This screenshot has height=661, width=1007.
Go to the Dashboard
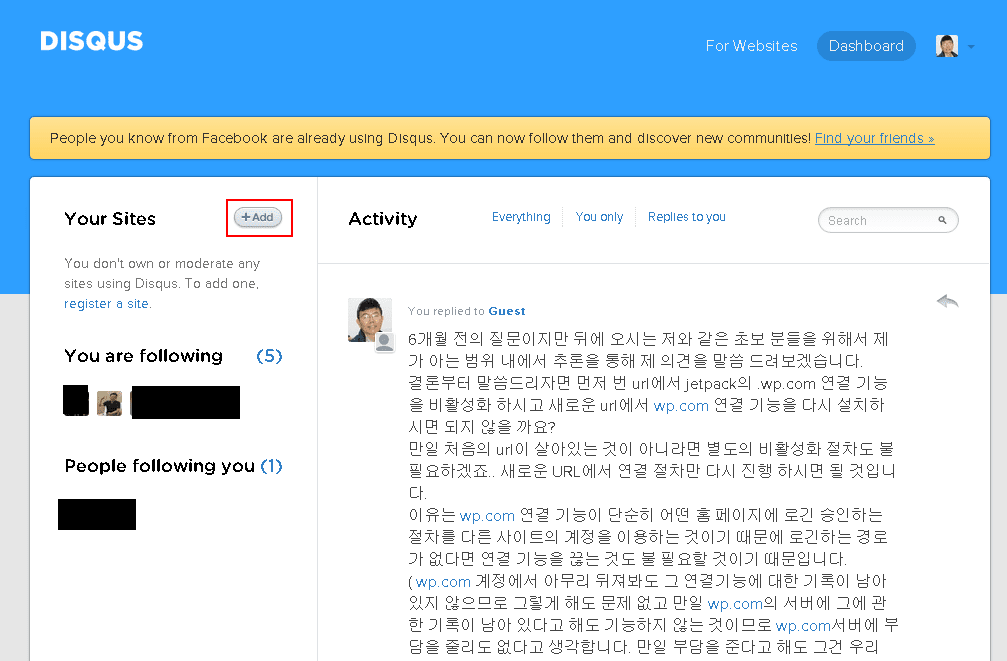tap(866, 46)
